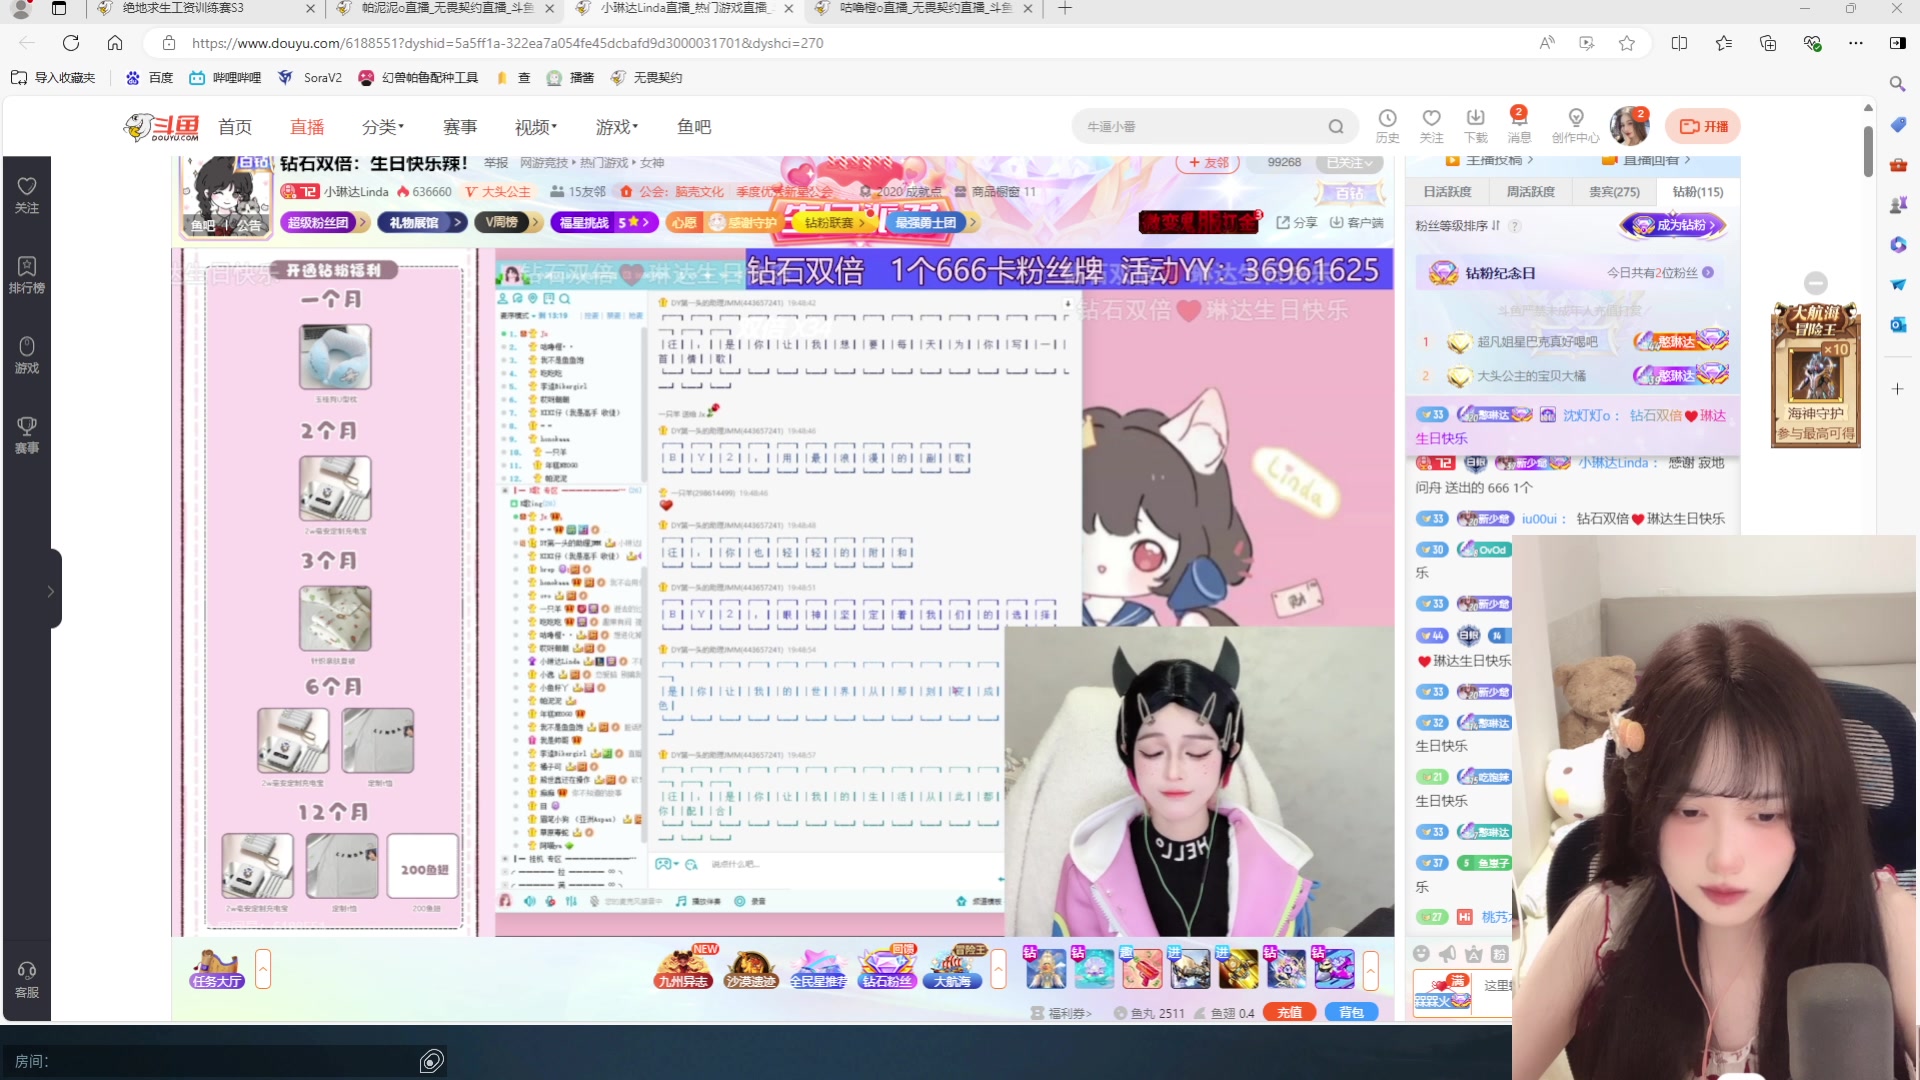Open 超级粉丝团 link

click(324, 222)
